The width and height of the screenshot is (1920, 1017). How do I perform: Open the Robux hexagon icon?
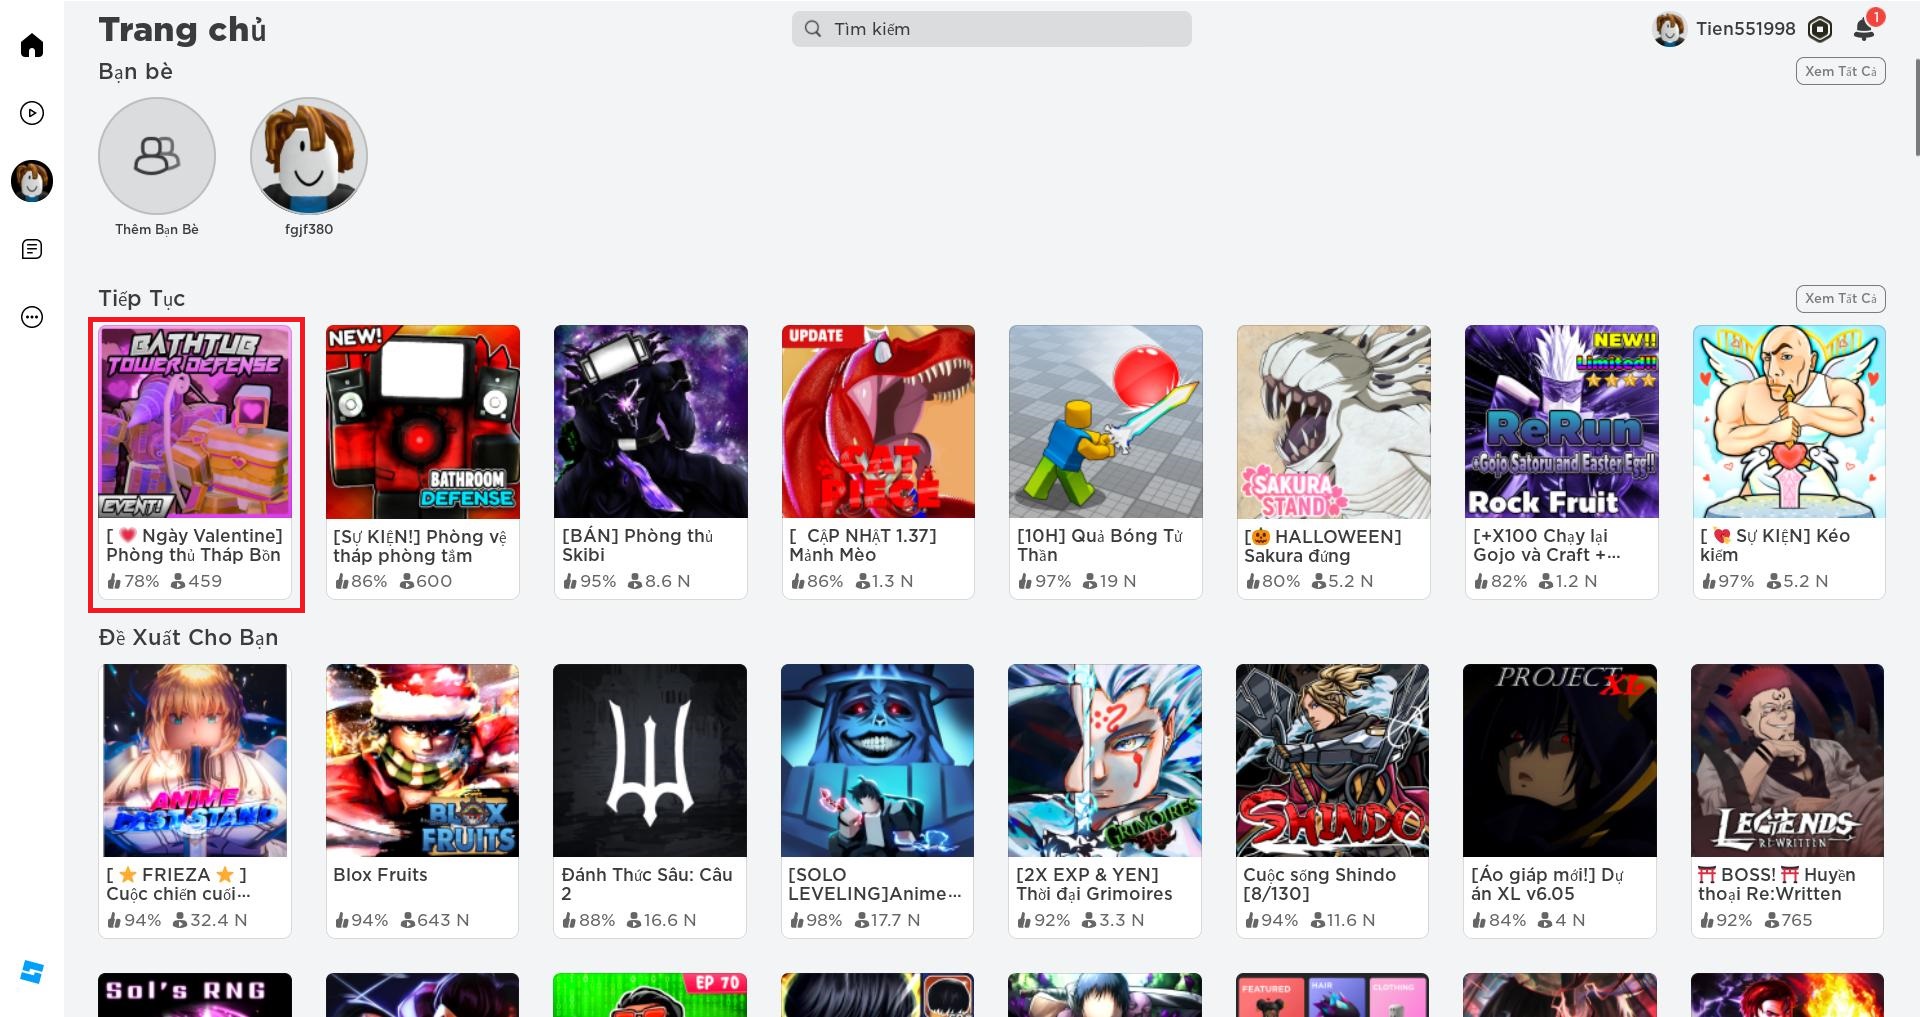[1820, 29]
